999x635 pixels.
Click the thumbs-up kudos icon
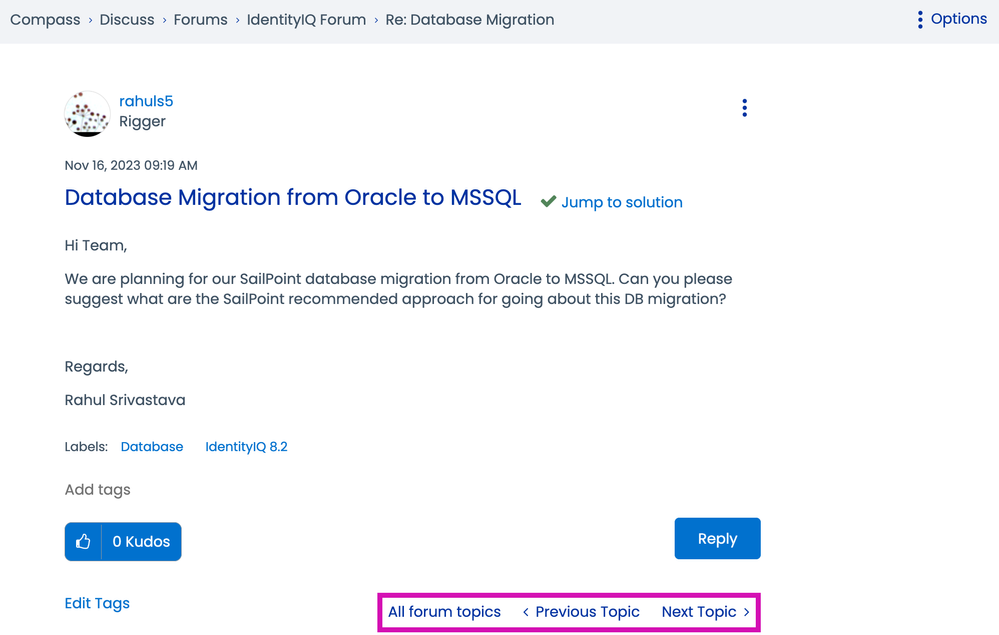point(83,541)
